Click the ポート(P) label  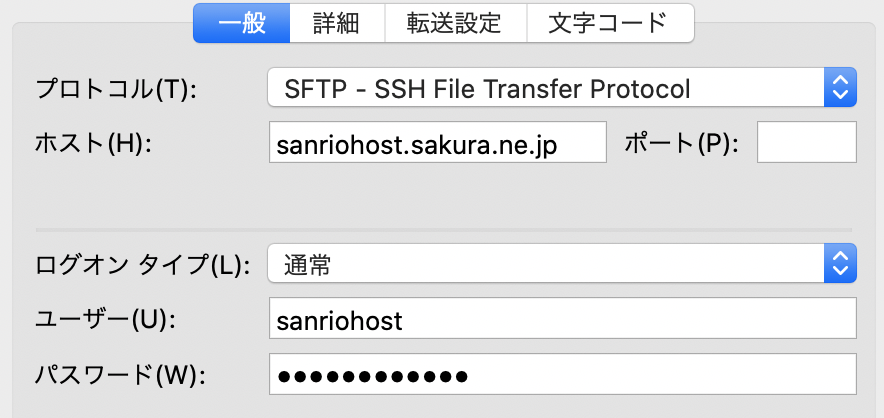point(681,143)
